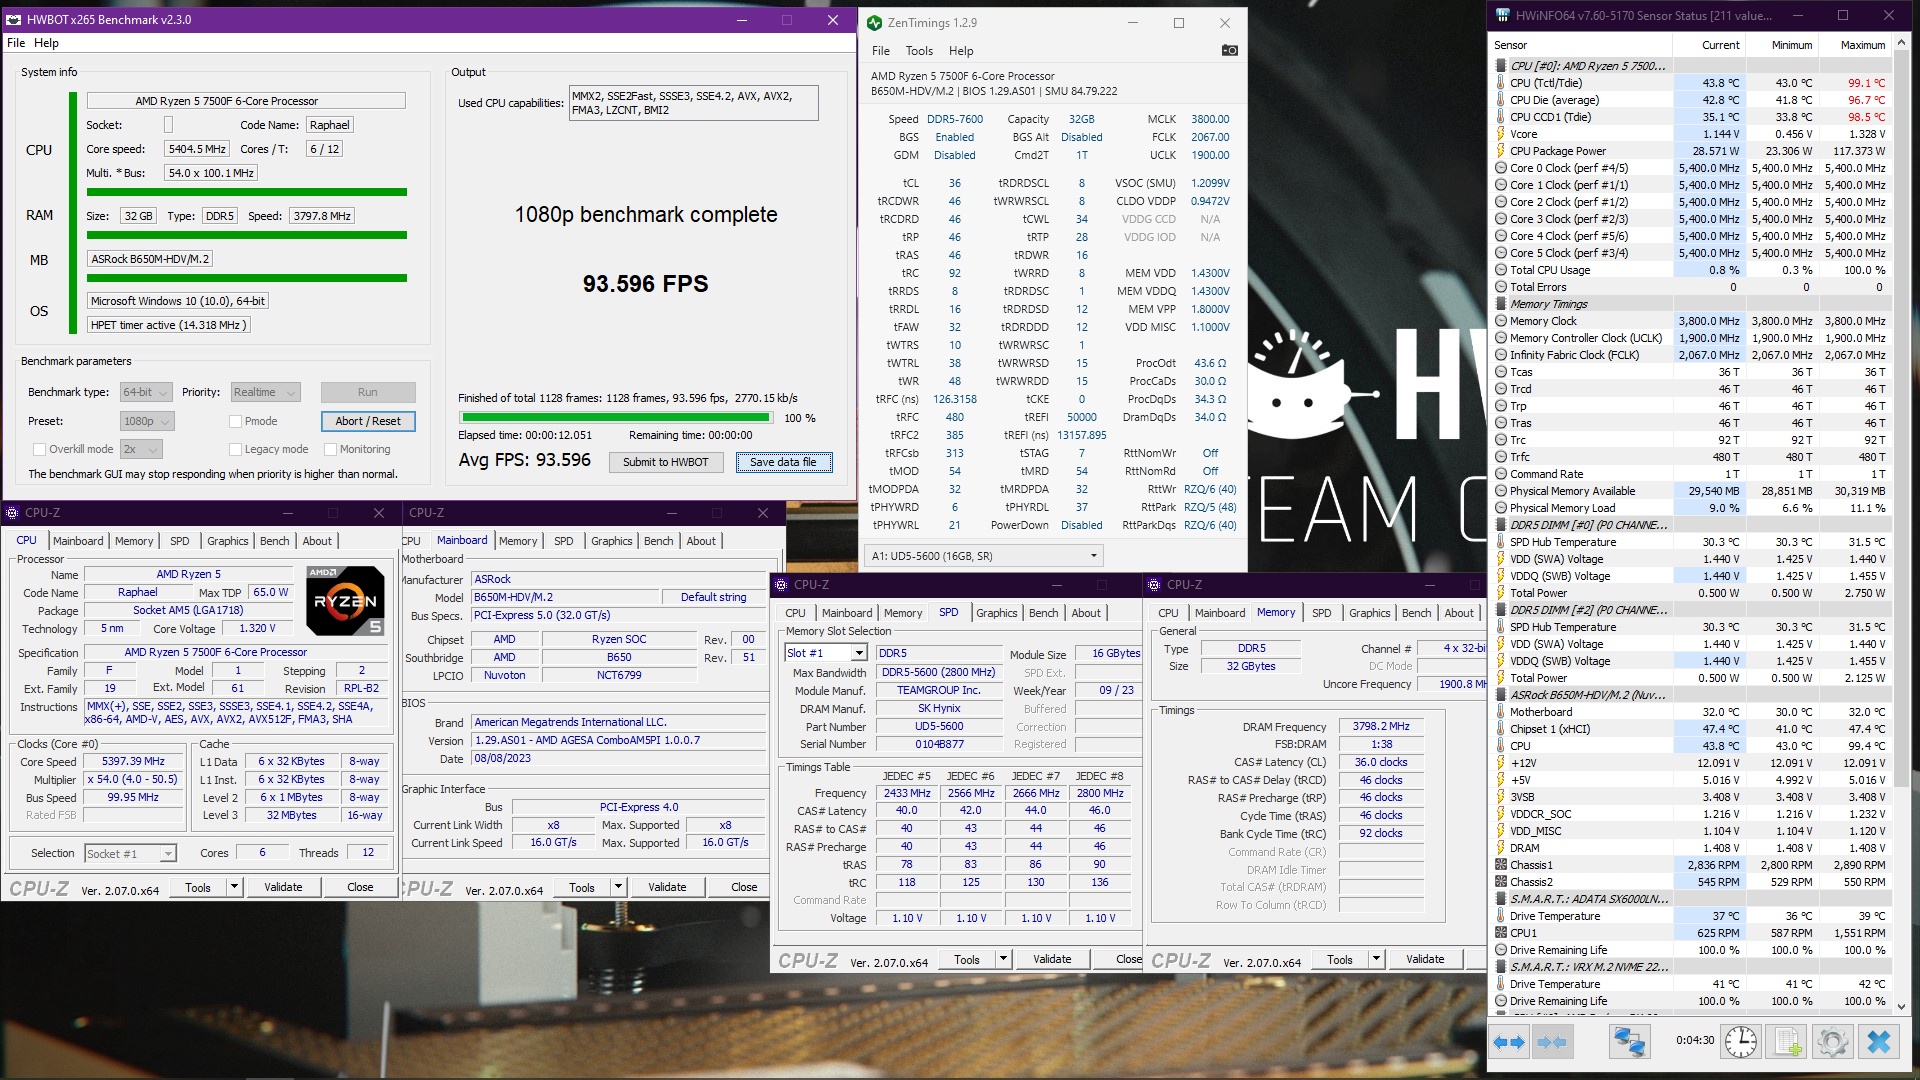Open the Tools menu in ZenTimings
Viewport: 1920px width, 1080px height.
(x=919, y=51)
